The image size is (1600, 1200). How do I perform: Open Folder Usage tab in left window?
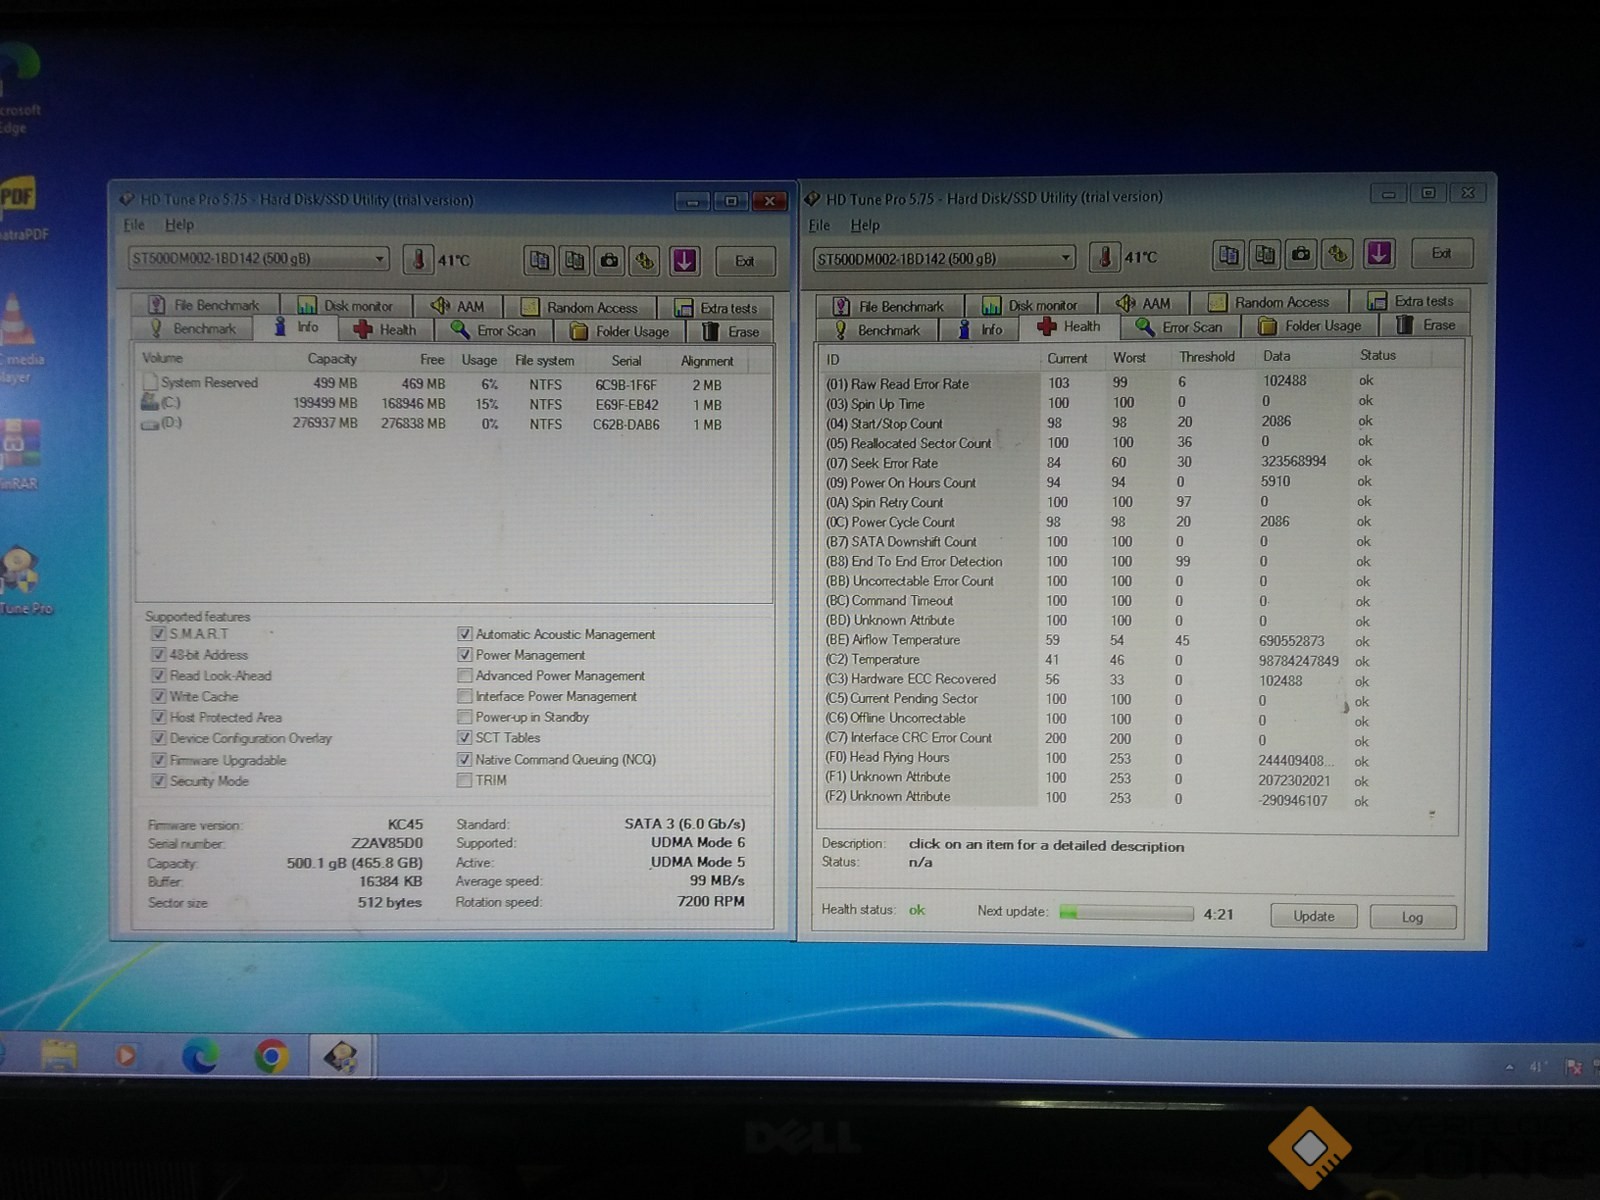pos(620,331)
